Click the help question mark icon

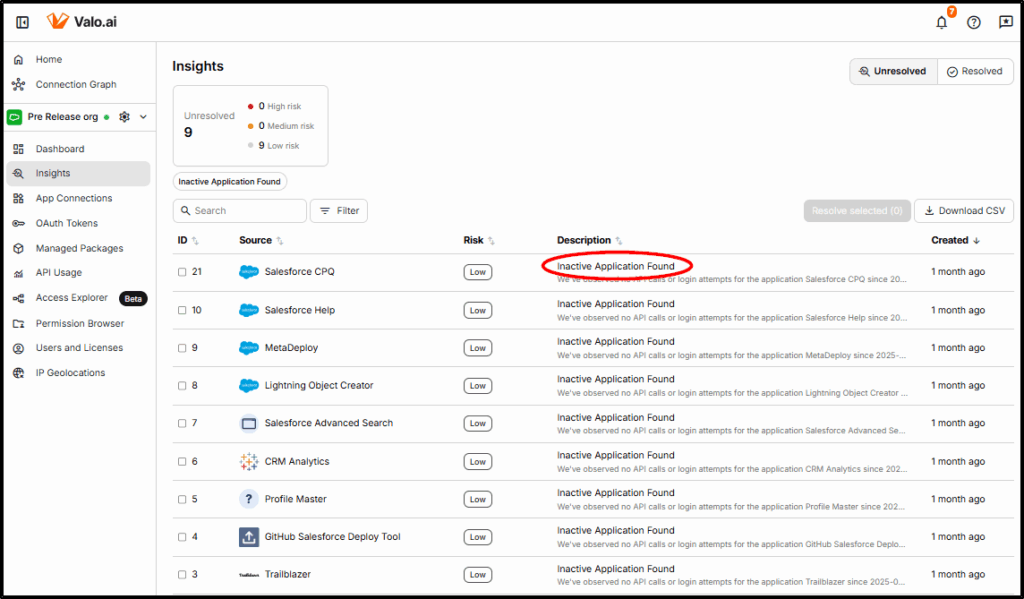pos(974,22)
